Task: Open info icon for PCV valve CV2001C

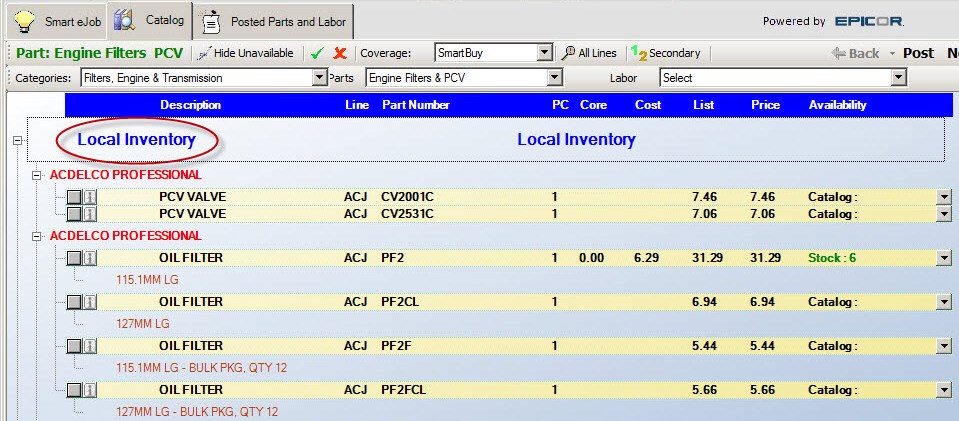Action: click(x=89, y=197)
